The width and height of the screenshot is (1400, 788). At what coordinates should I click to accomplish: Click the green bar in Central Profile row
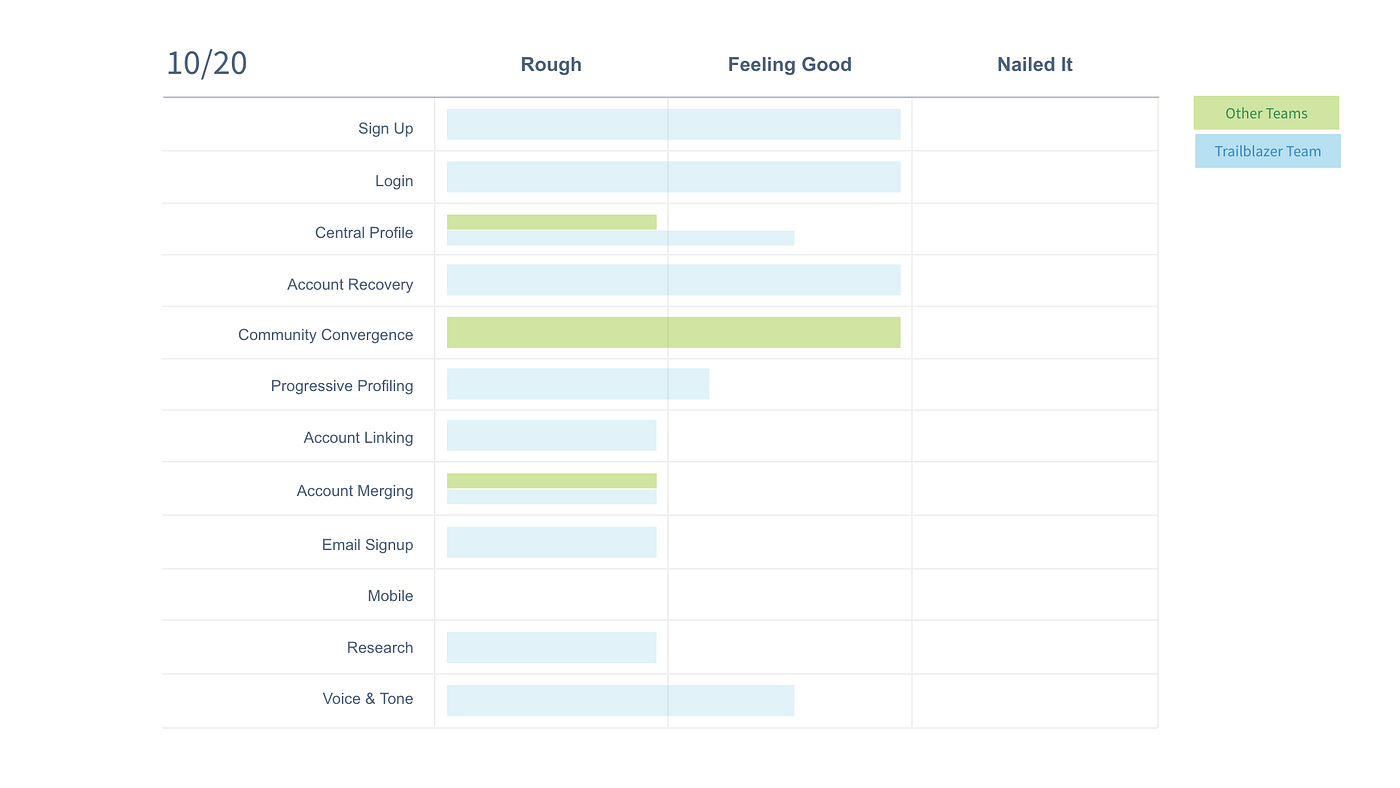point(551,222)
